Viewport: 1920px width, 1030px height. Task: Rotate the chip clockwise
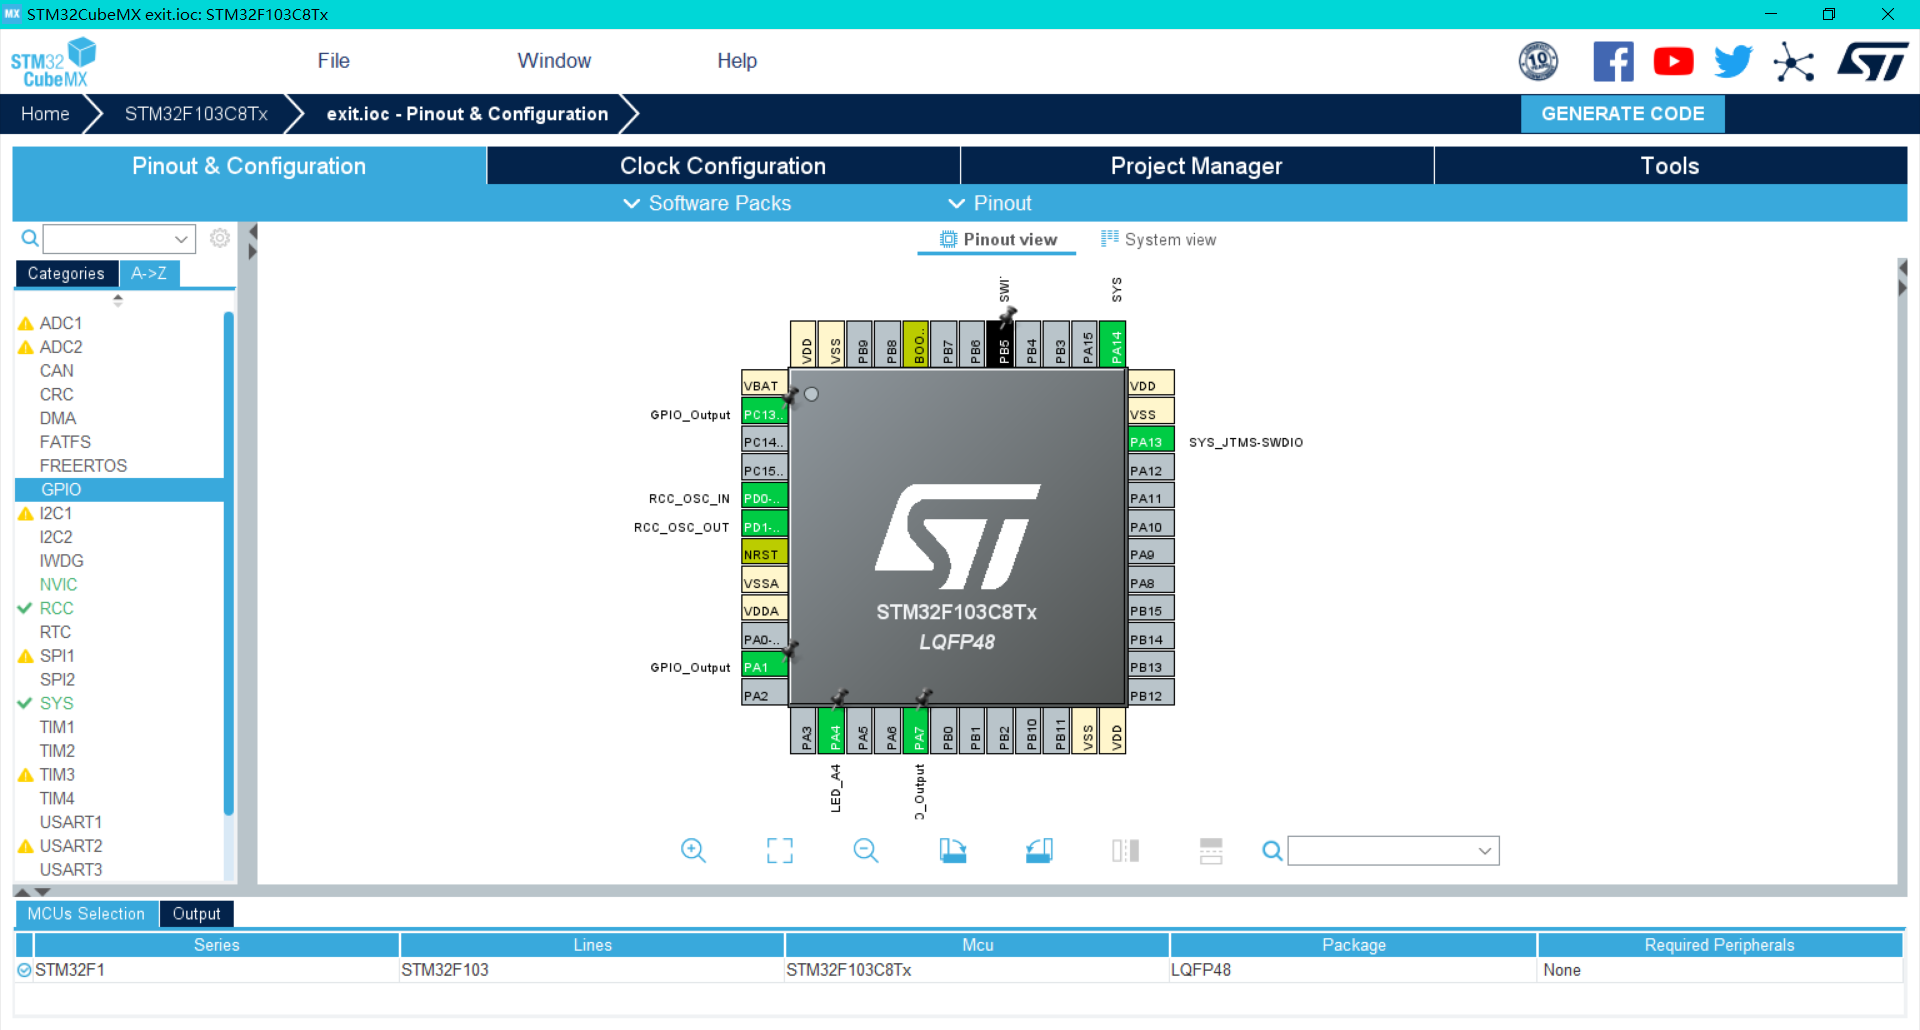pos(952,850)
